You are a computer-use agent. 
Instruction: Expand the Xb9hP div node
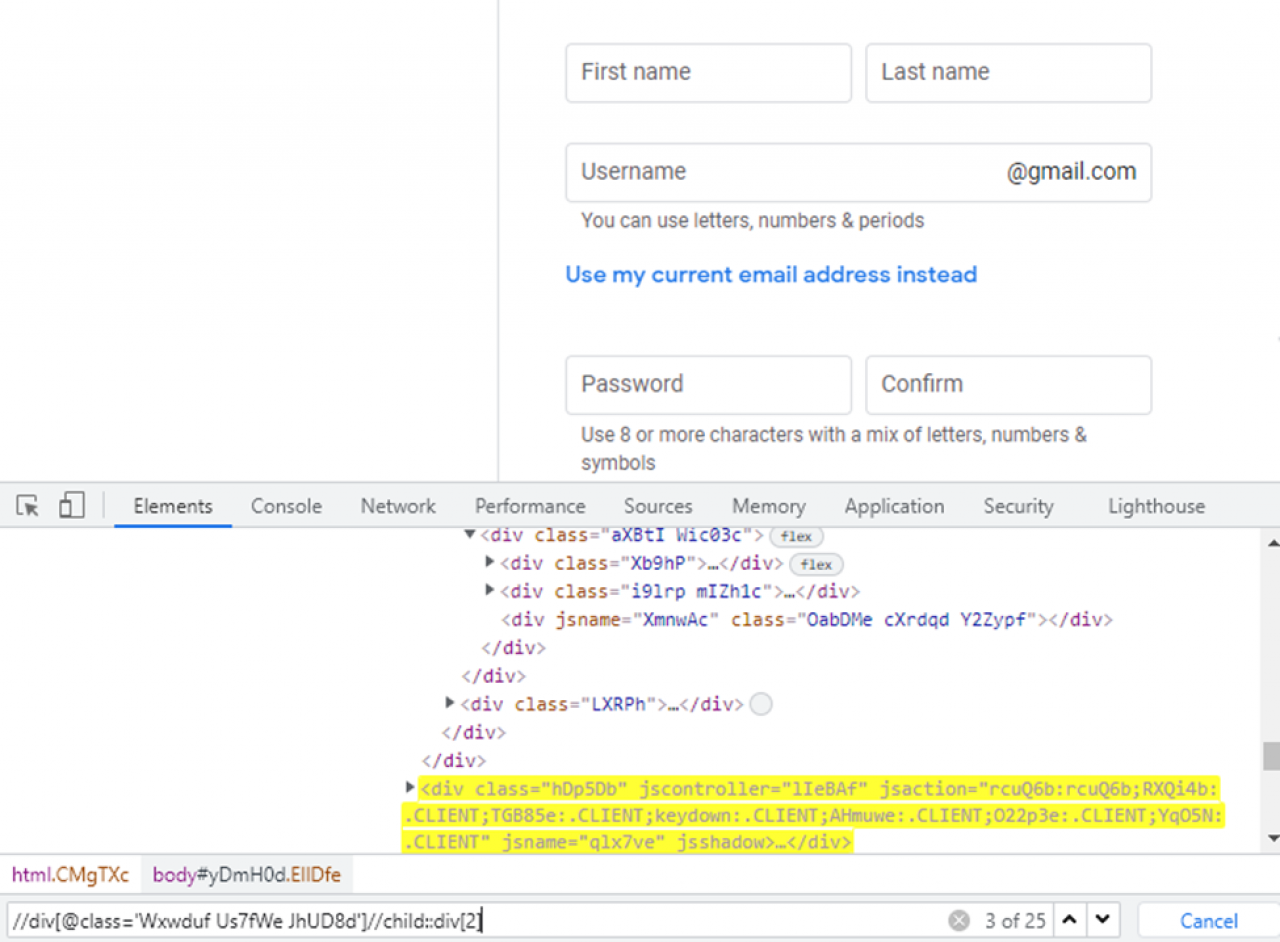489,562
